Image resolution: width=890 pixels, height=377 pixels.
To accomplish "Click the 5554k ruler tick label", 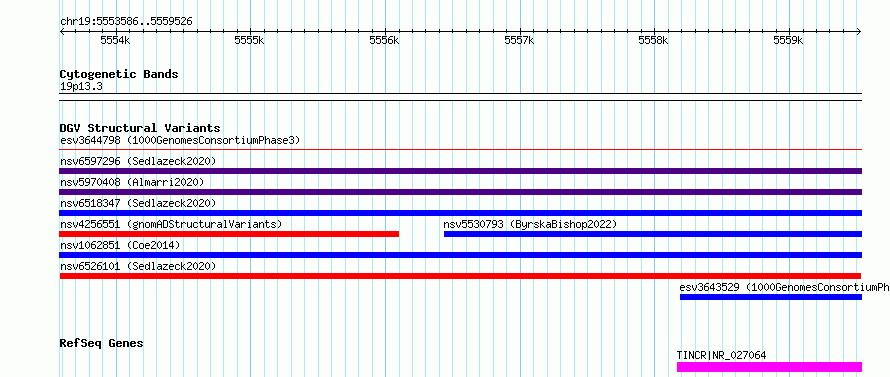I will pyautogui.click(x=115, y=40).
